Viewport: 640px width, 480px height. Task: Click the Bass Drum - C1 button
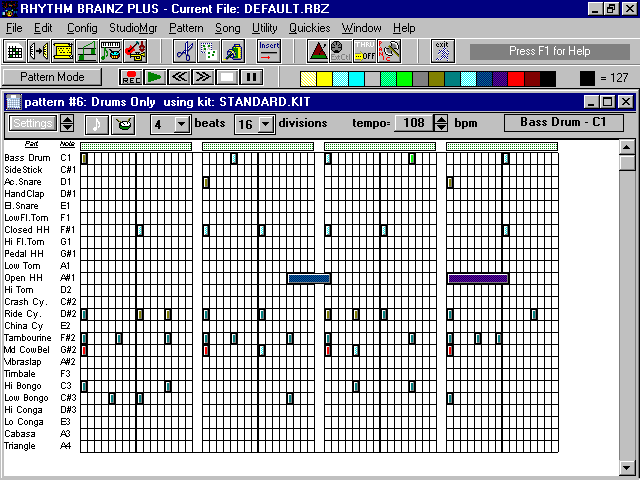[564, 123]
